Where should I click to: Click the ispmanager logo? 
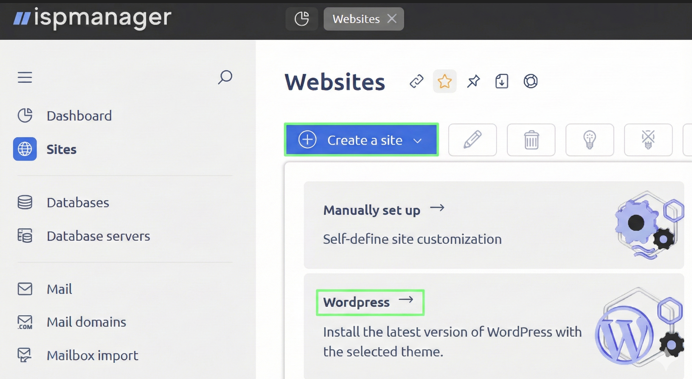tap(92, 18)
